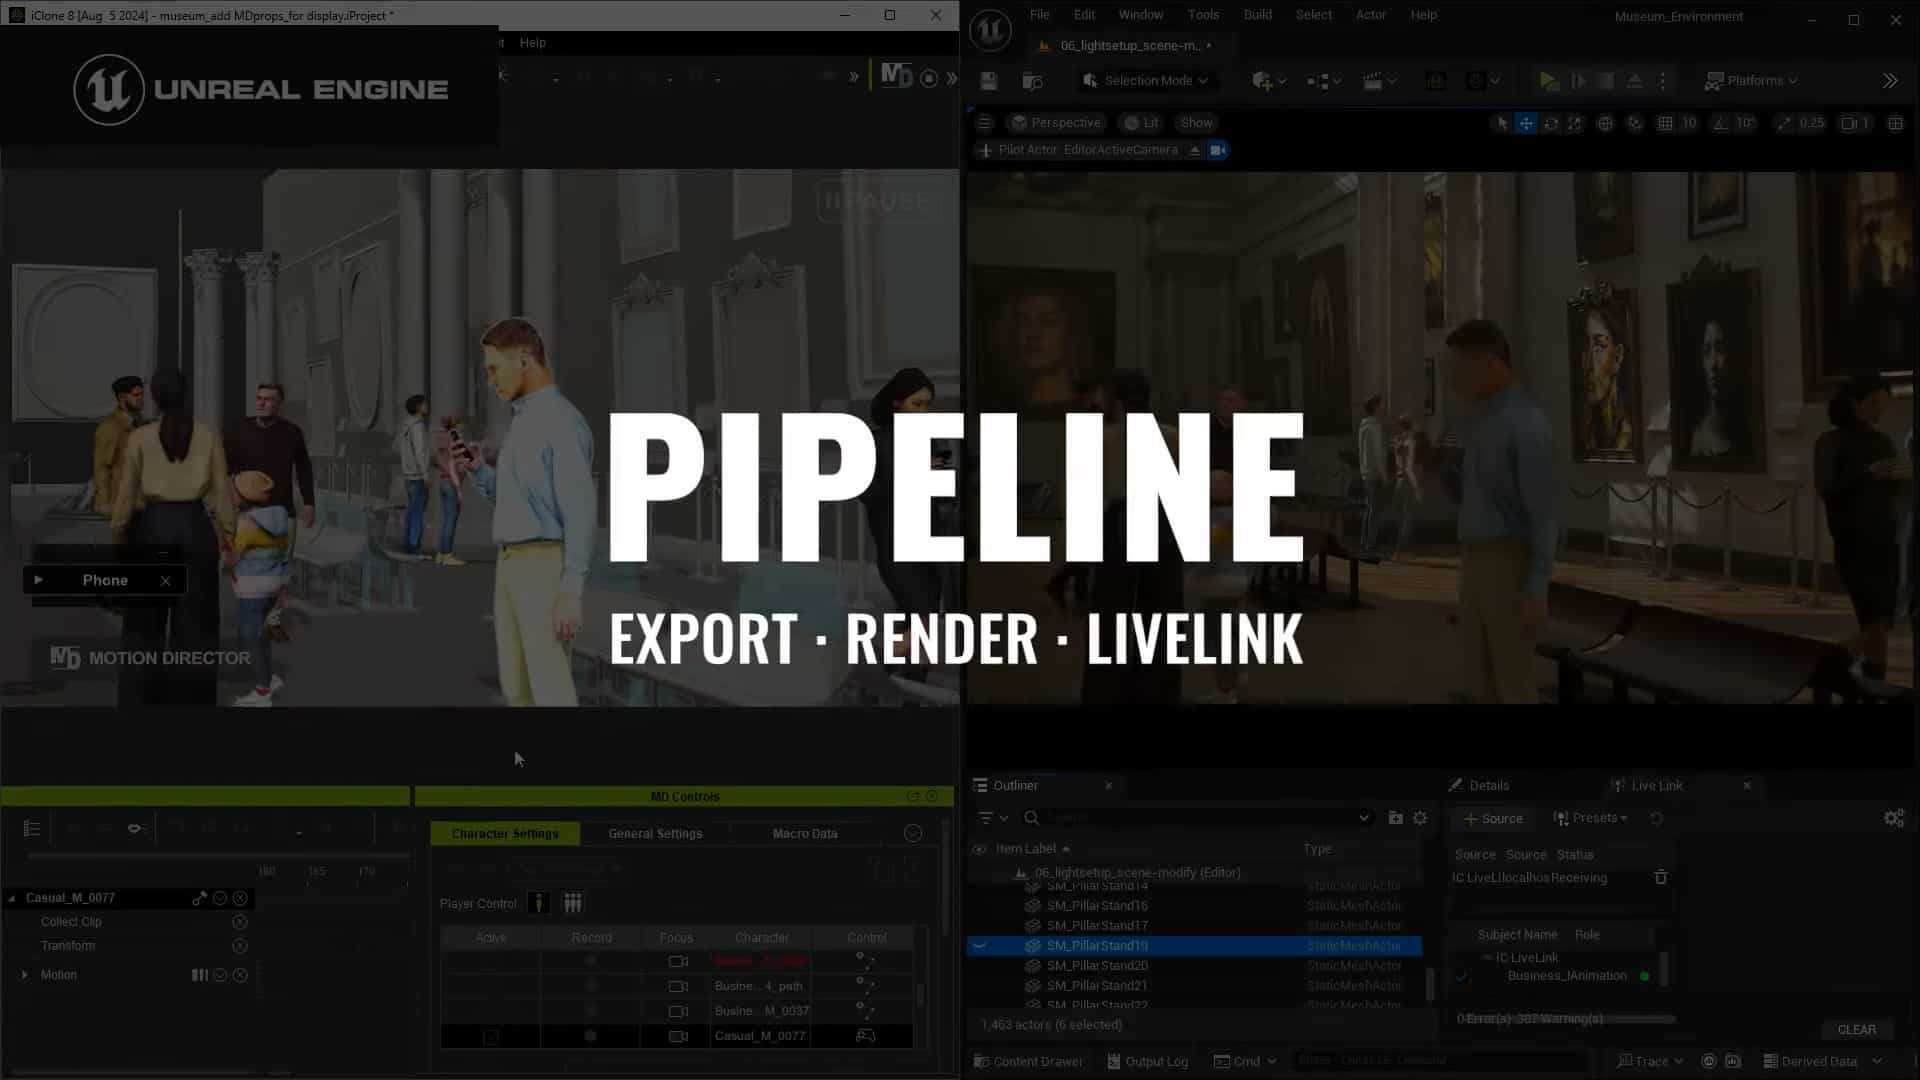
Task: Expand the Motion track in timeline
Action: click(x=25, y=975)
